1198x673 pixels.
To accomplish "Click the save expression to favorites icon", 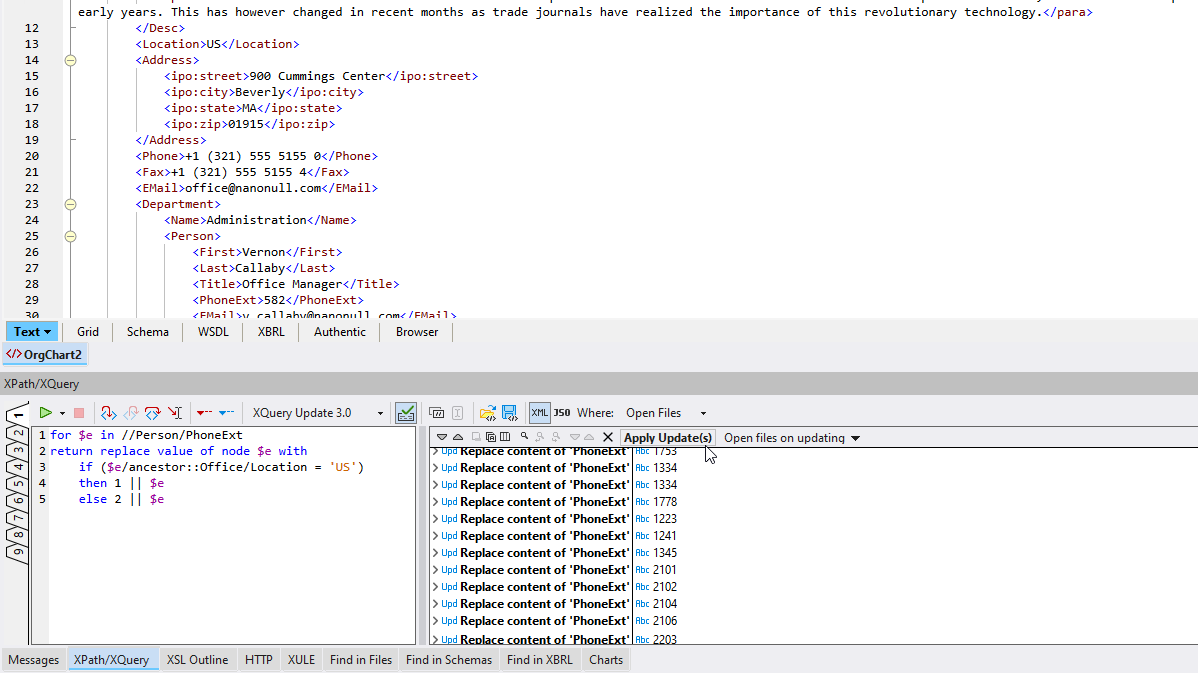I will tap(510, 412).
